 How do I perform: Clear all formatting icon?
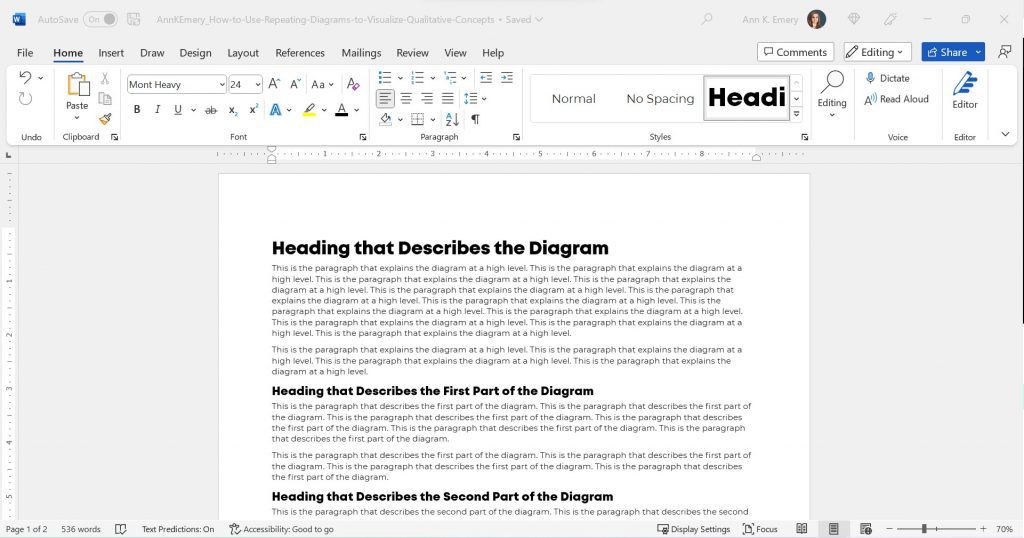[x=353, y=84]
